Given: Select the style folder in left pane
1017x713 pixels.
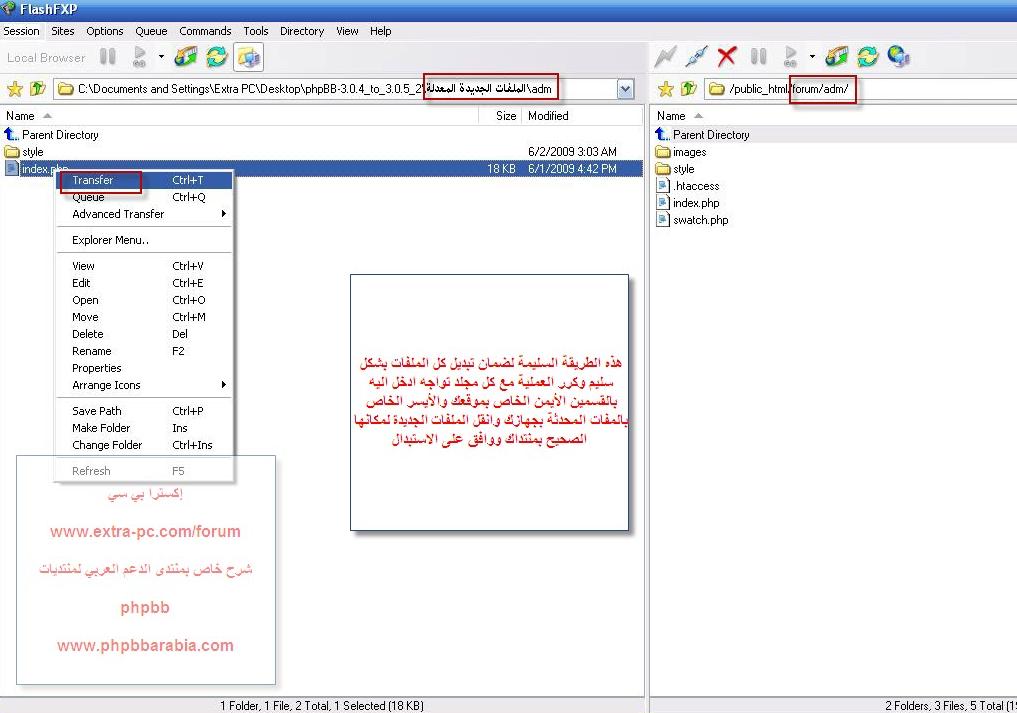Looking at the screenshot, I should (24, 152).
